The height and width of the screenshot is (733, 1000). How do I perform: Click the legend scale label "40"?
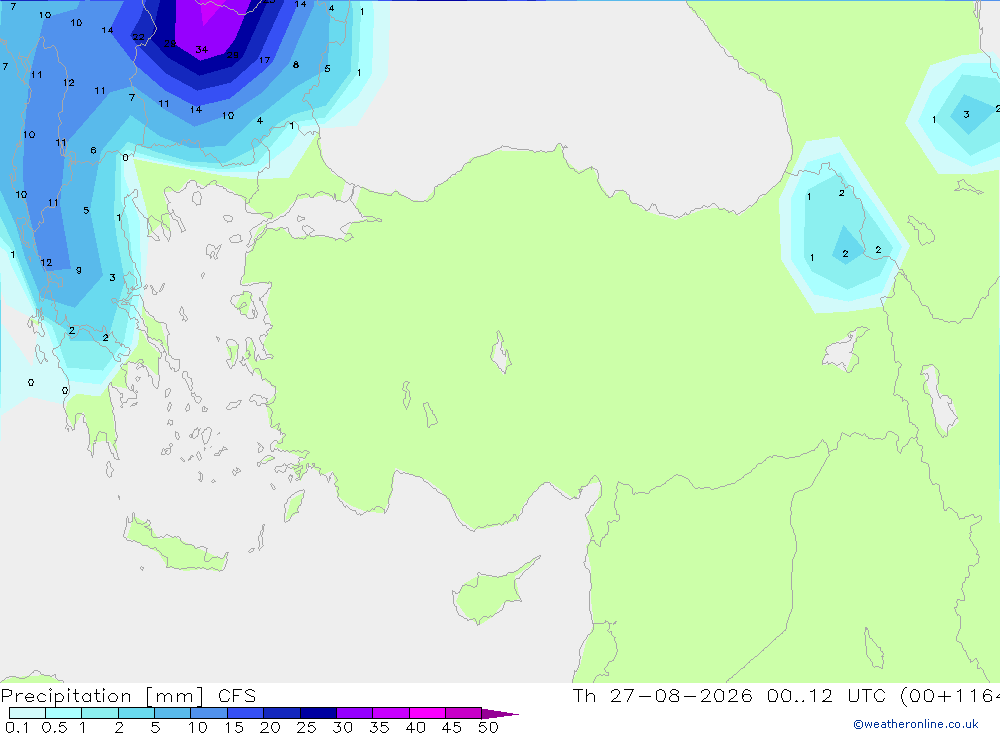pos(416,727)
